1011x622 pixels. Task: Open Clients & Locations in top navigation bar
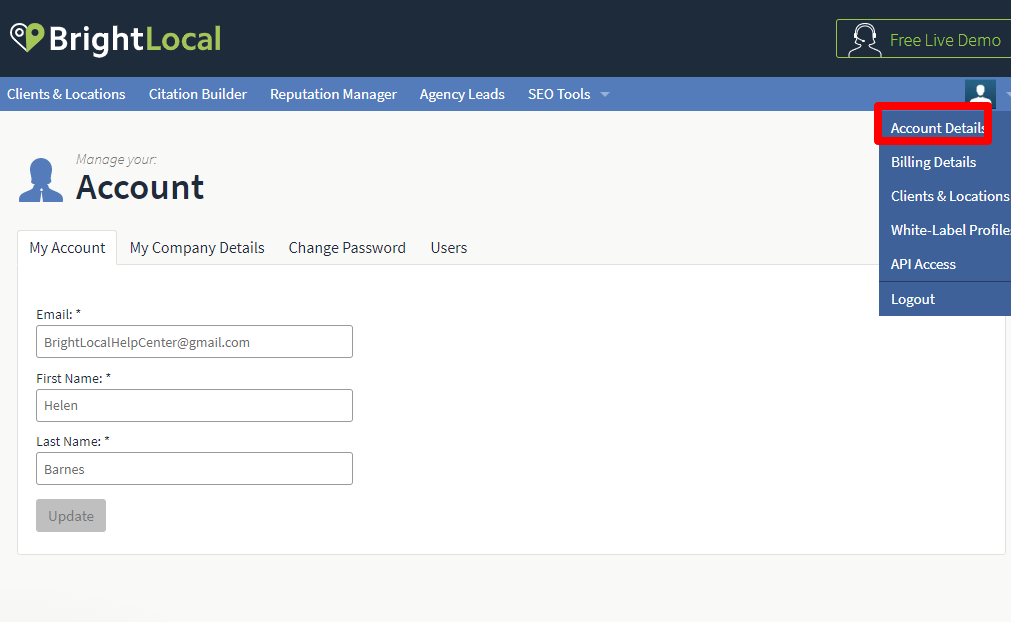66,94
